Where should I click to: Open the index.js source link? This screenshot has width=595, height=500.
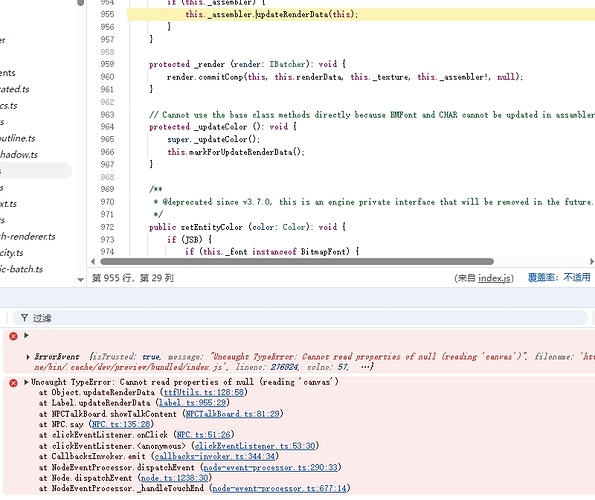click(495, 278)
